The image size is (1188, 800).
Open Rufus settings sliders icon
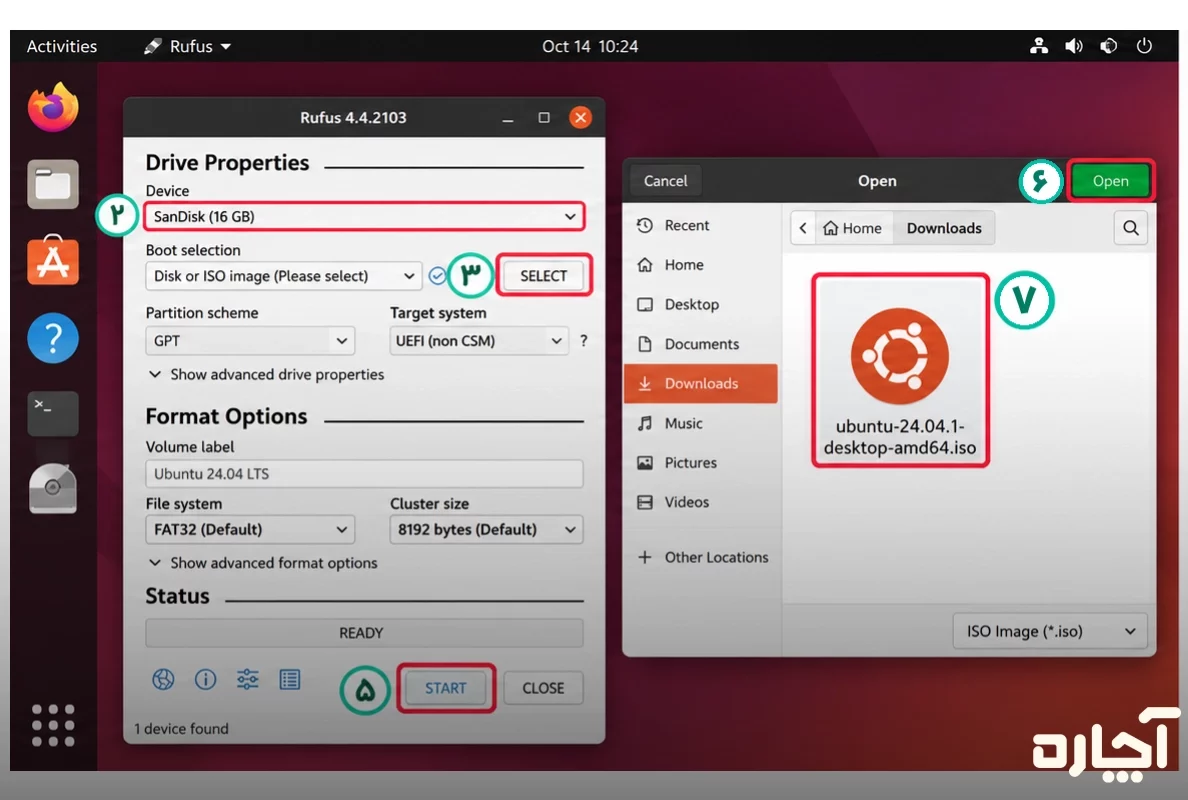coord(248,680)
